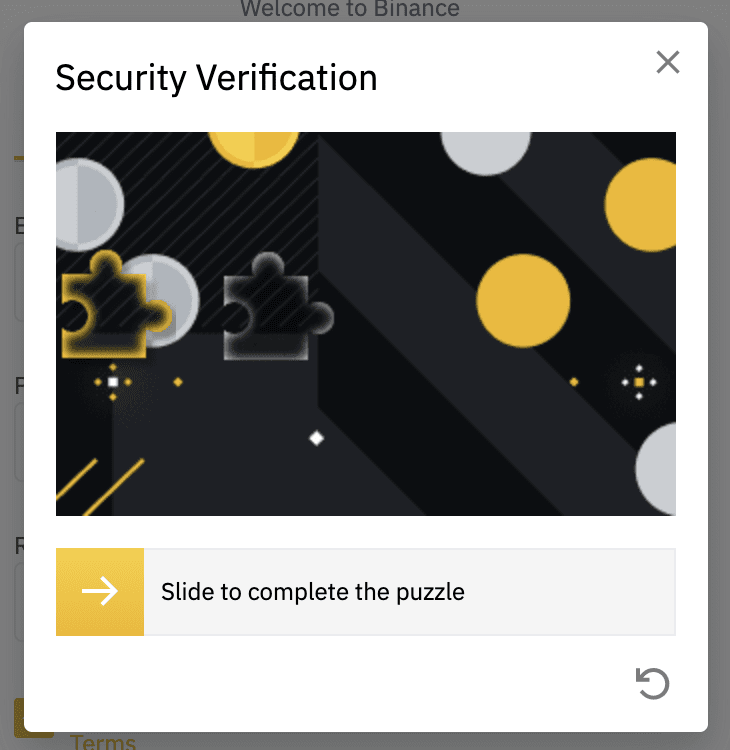The height and width of the screenshot is (750, 730).
Task: Click the yellow circle on puzzle's right edge
Action: tap(643, 204)
